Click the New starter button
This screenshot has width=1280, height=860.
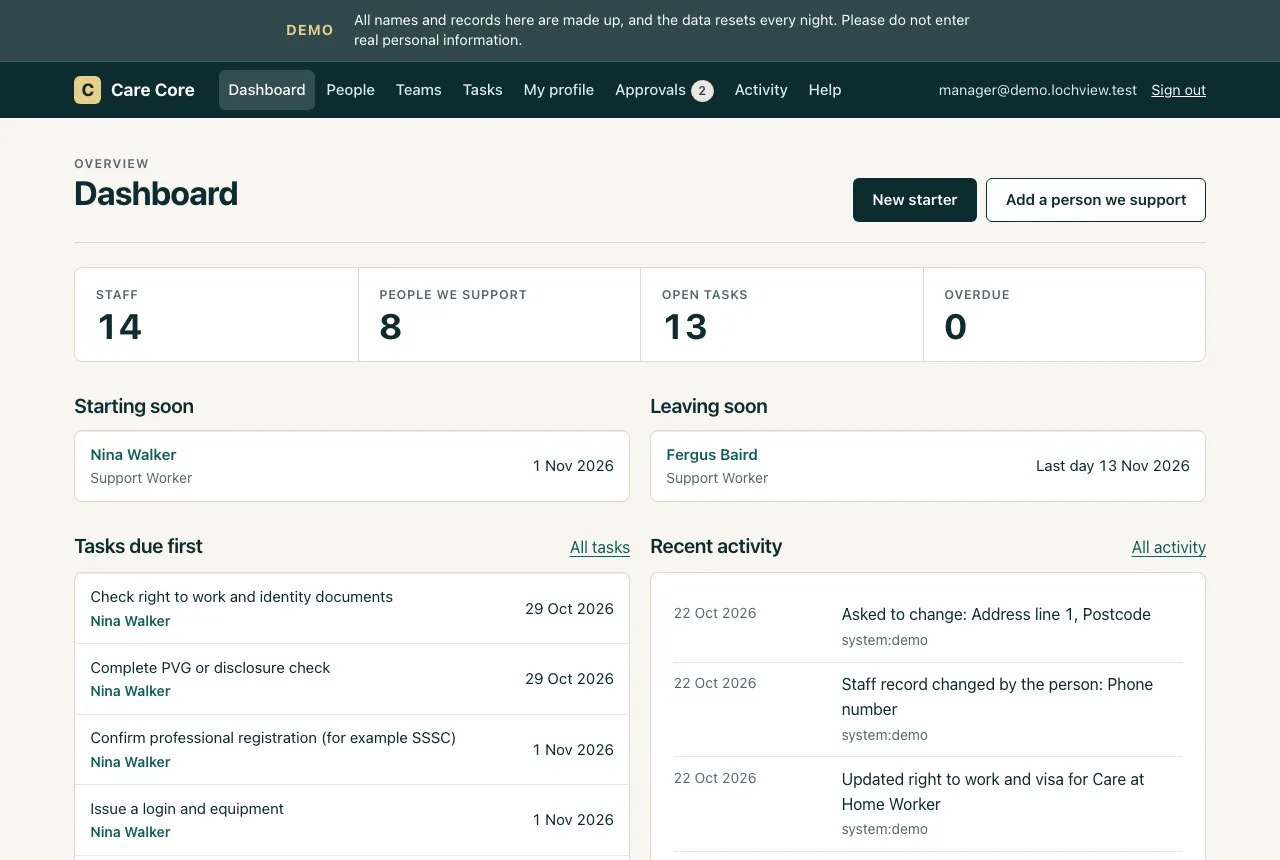[x=915, y=200]
